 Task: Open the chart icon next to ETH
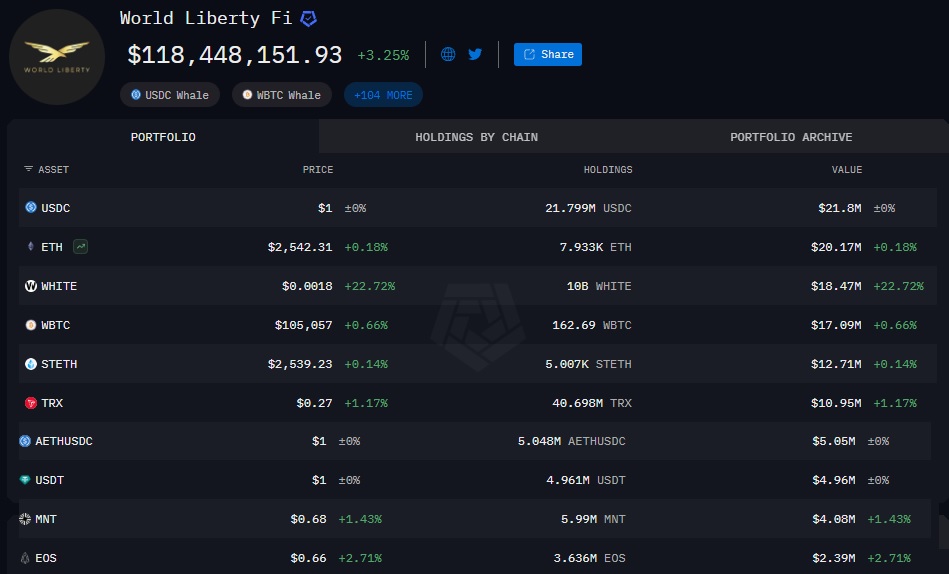coord(80,246)
